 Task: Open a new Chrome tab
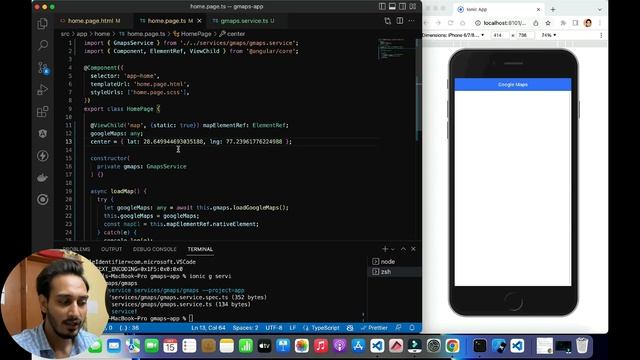(x=553, y=9)
